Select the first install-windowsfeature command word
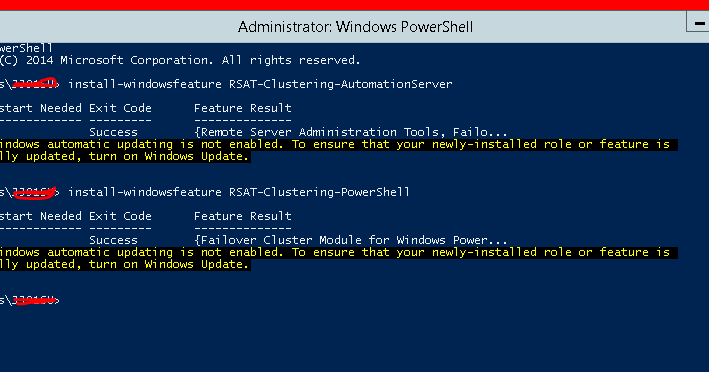The width and height of the screenshot is (709, 372). [145, 84]
